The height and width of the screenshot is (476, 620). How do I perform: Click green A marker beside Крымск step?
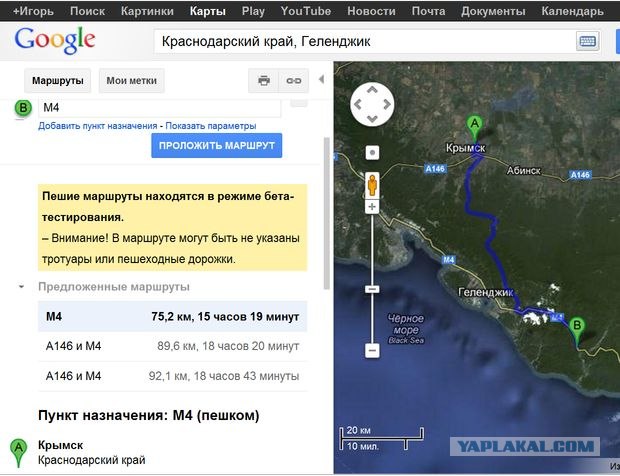(18, 452)
